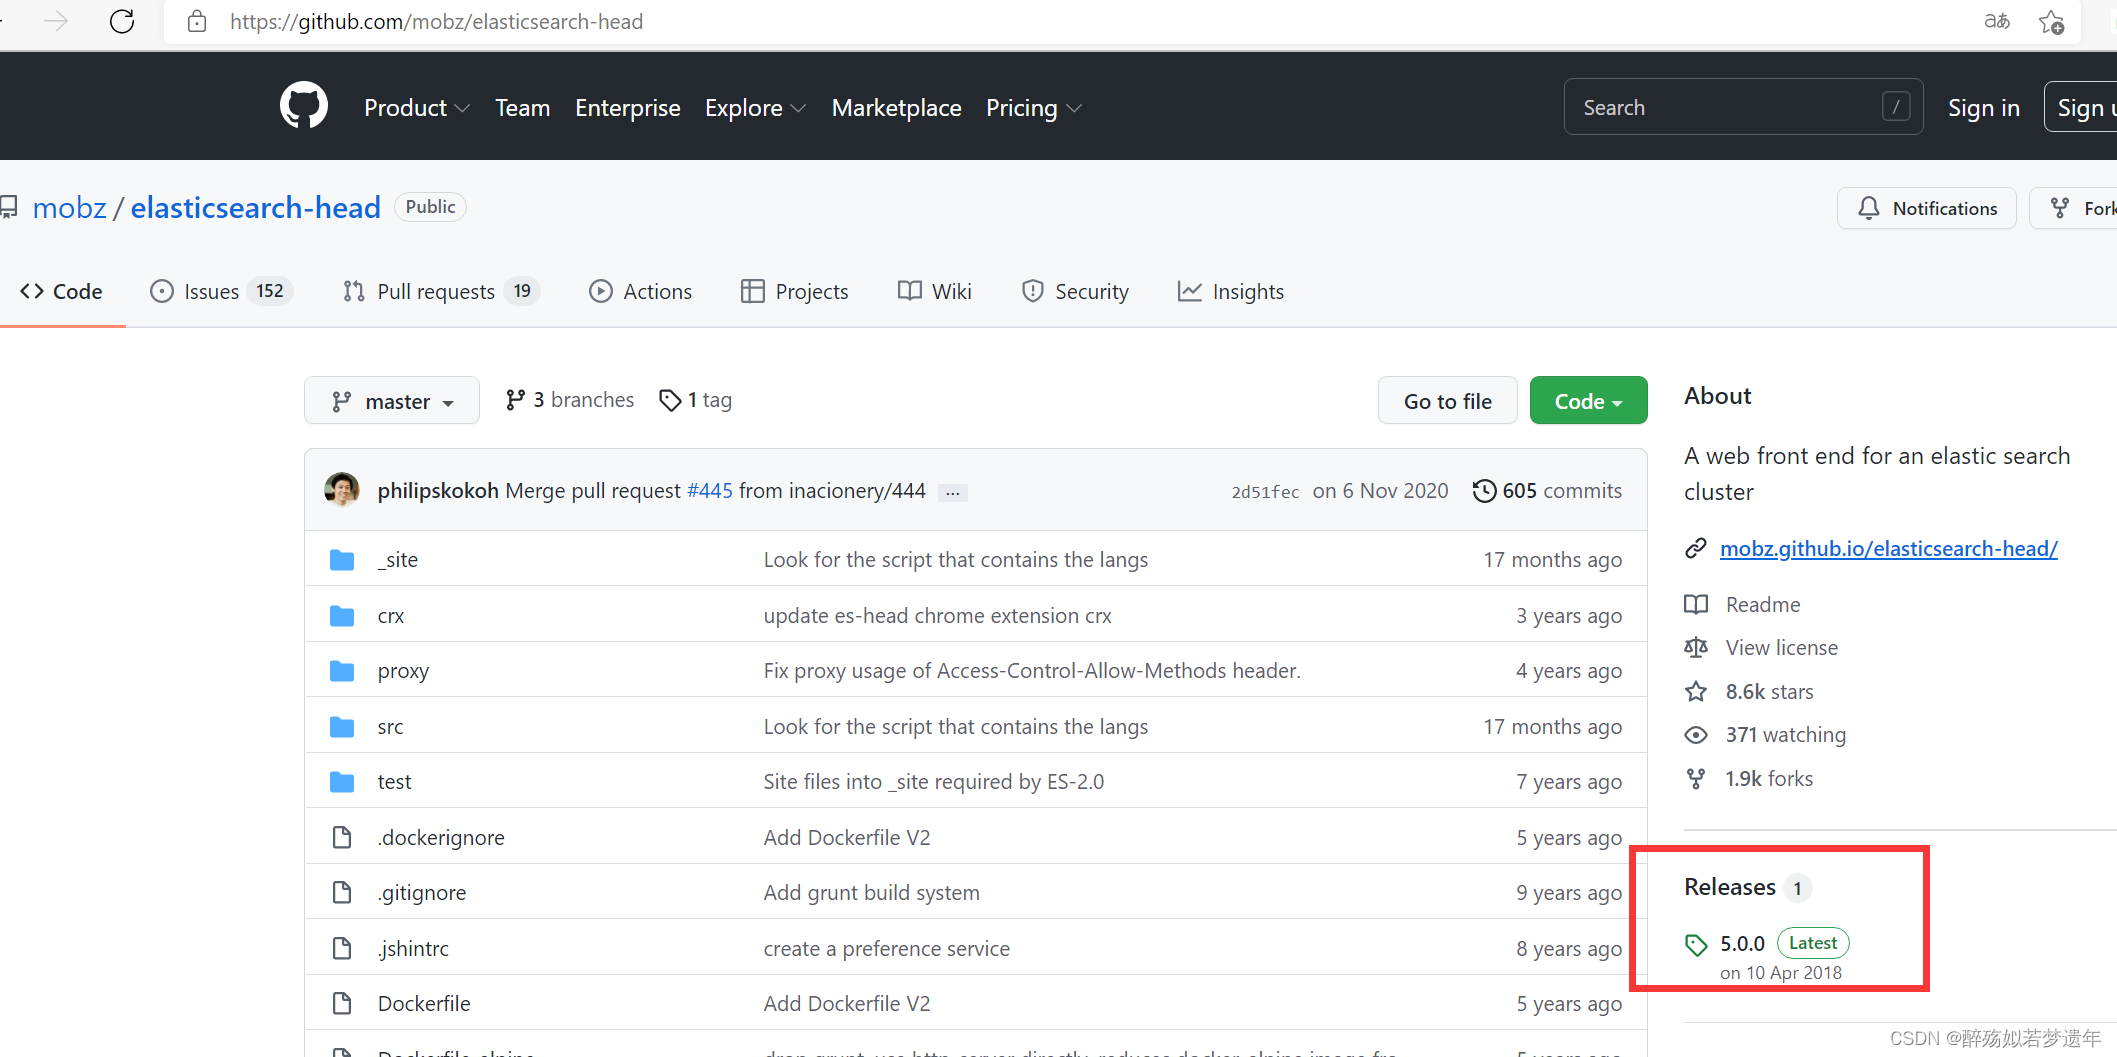Click the GitHub octocat logo
The height and width of the screenshot is (1057, 2117).
click(x=304, y=106)
